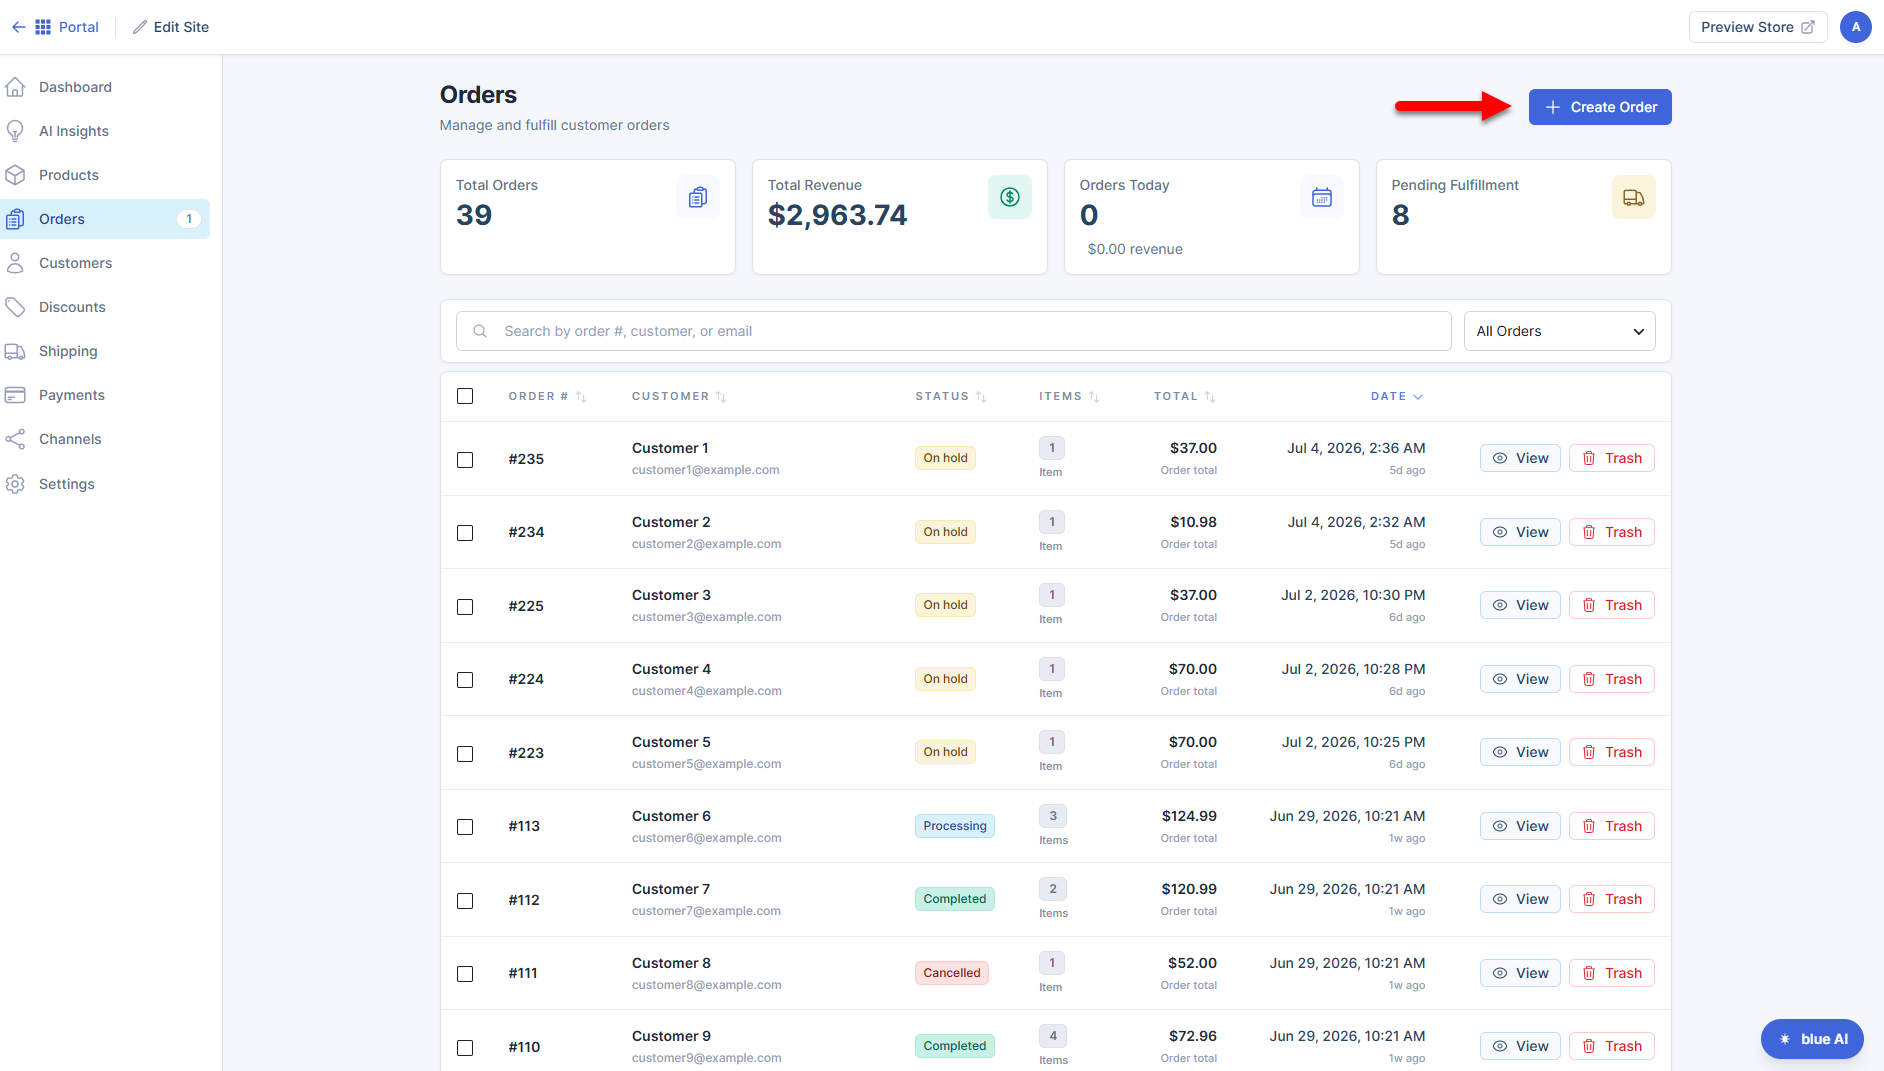The width and height of the screenshot is (1884, 1071).
Task: Click the Total Orders clipboard icon
Action: click(x=698, y=198)
